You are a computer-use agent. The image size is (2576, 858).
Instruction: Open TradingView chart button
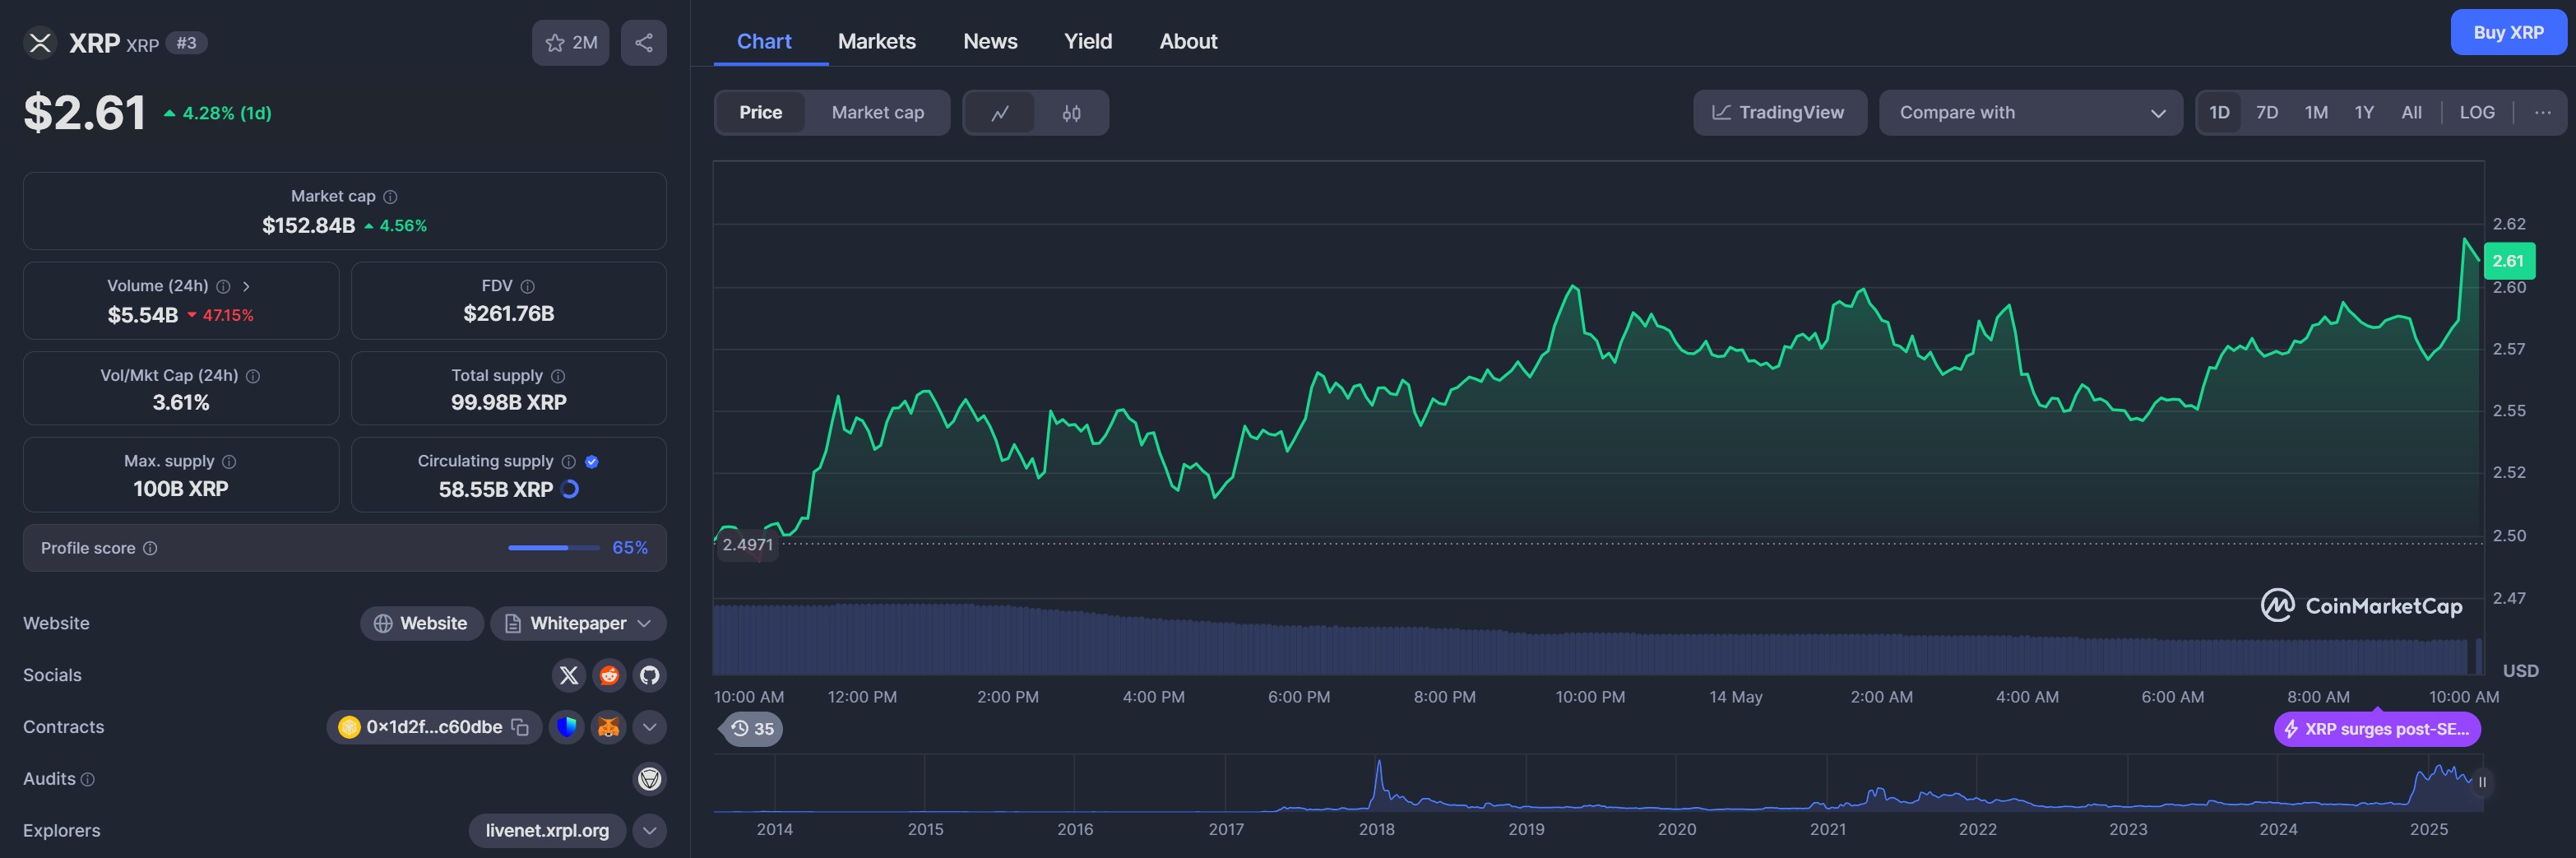[1780, 113]
